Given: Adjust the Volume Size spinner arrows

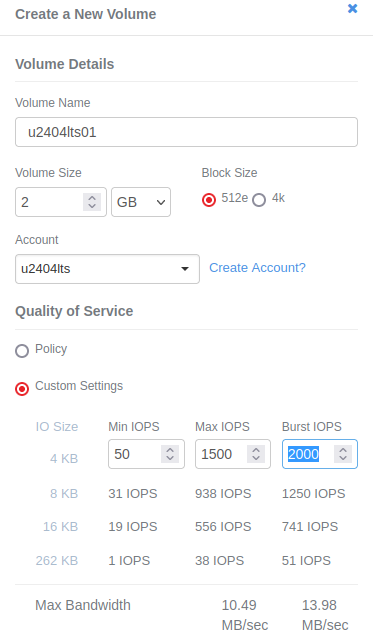Looking at the screenshot, I should tap(92, 202).
